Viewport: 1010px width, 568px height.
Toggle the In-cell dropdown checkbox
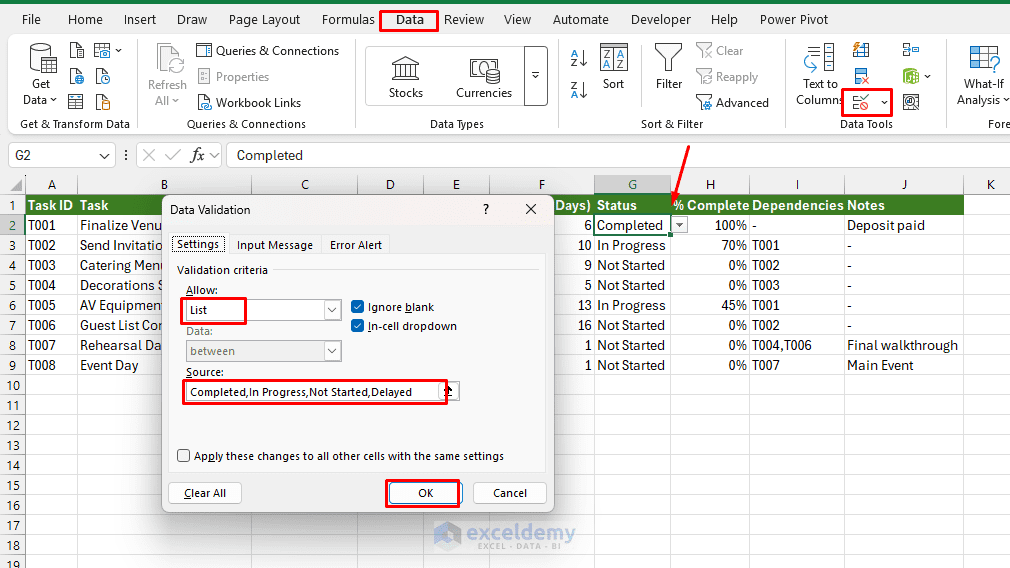357,326
